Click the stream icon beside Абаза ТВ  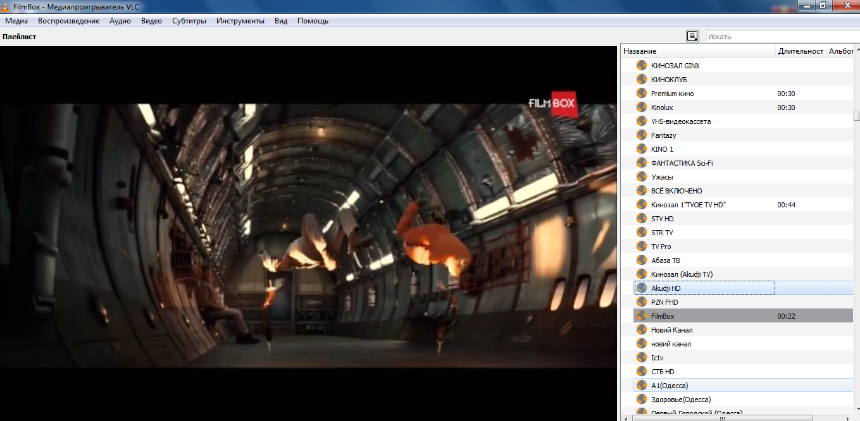pos(641,260)
